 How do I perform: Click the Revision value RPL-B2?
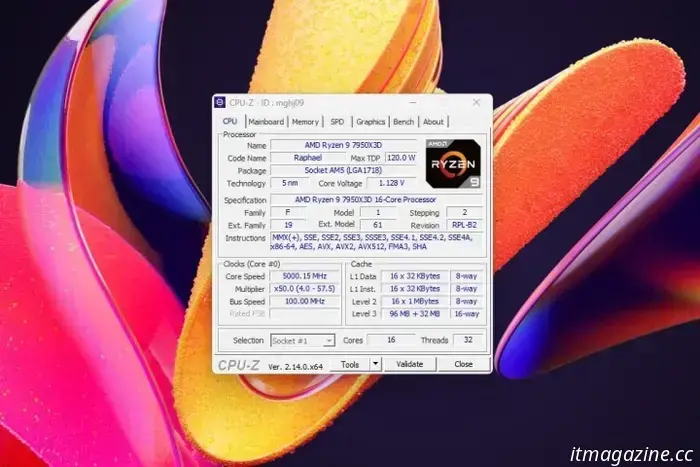pos(464,225)
